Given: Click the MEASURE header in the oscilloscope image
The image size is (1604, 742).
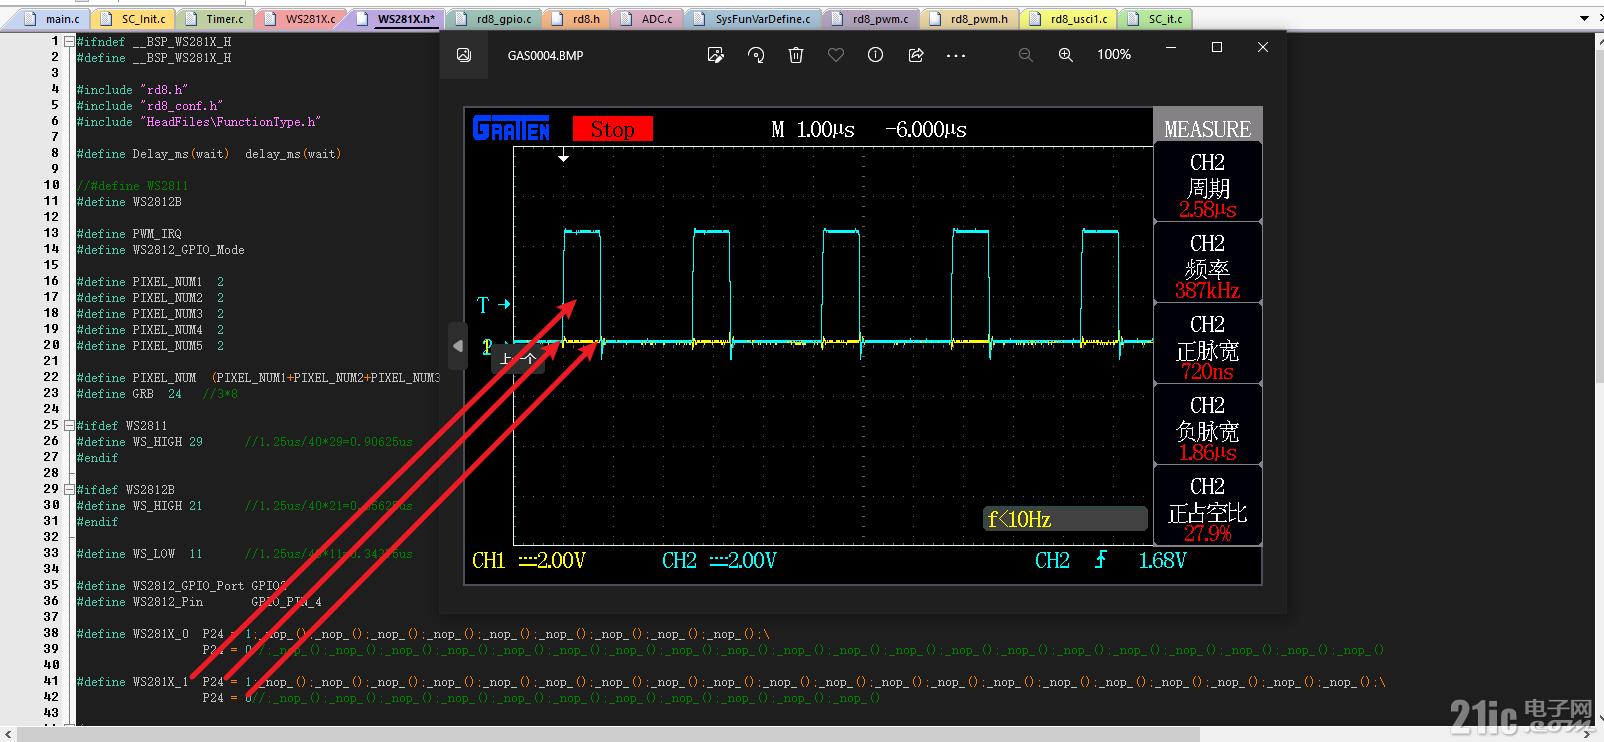Looking at the screenshot, I should 1207,129.
